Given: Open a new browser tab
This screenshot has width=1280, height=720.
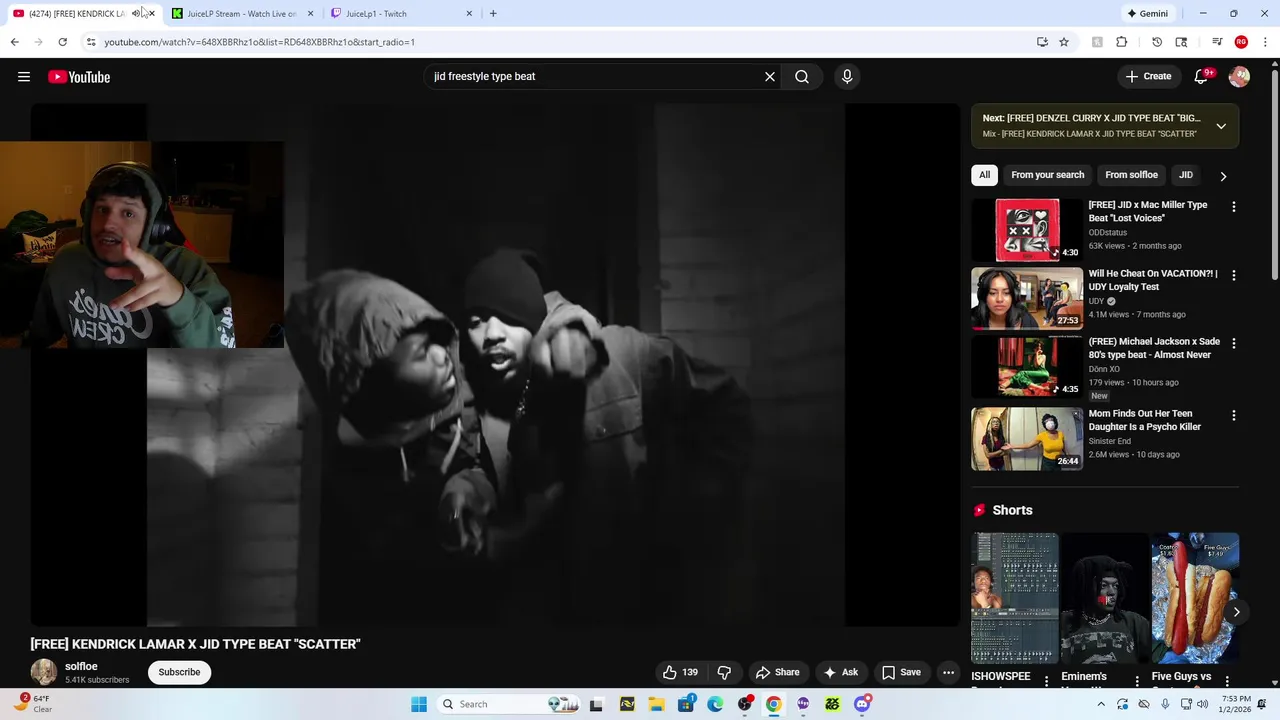Looking at the screenshot, I should [x=493, y=13].
